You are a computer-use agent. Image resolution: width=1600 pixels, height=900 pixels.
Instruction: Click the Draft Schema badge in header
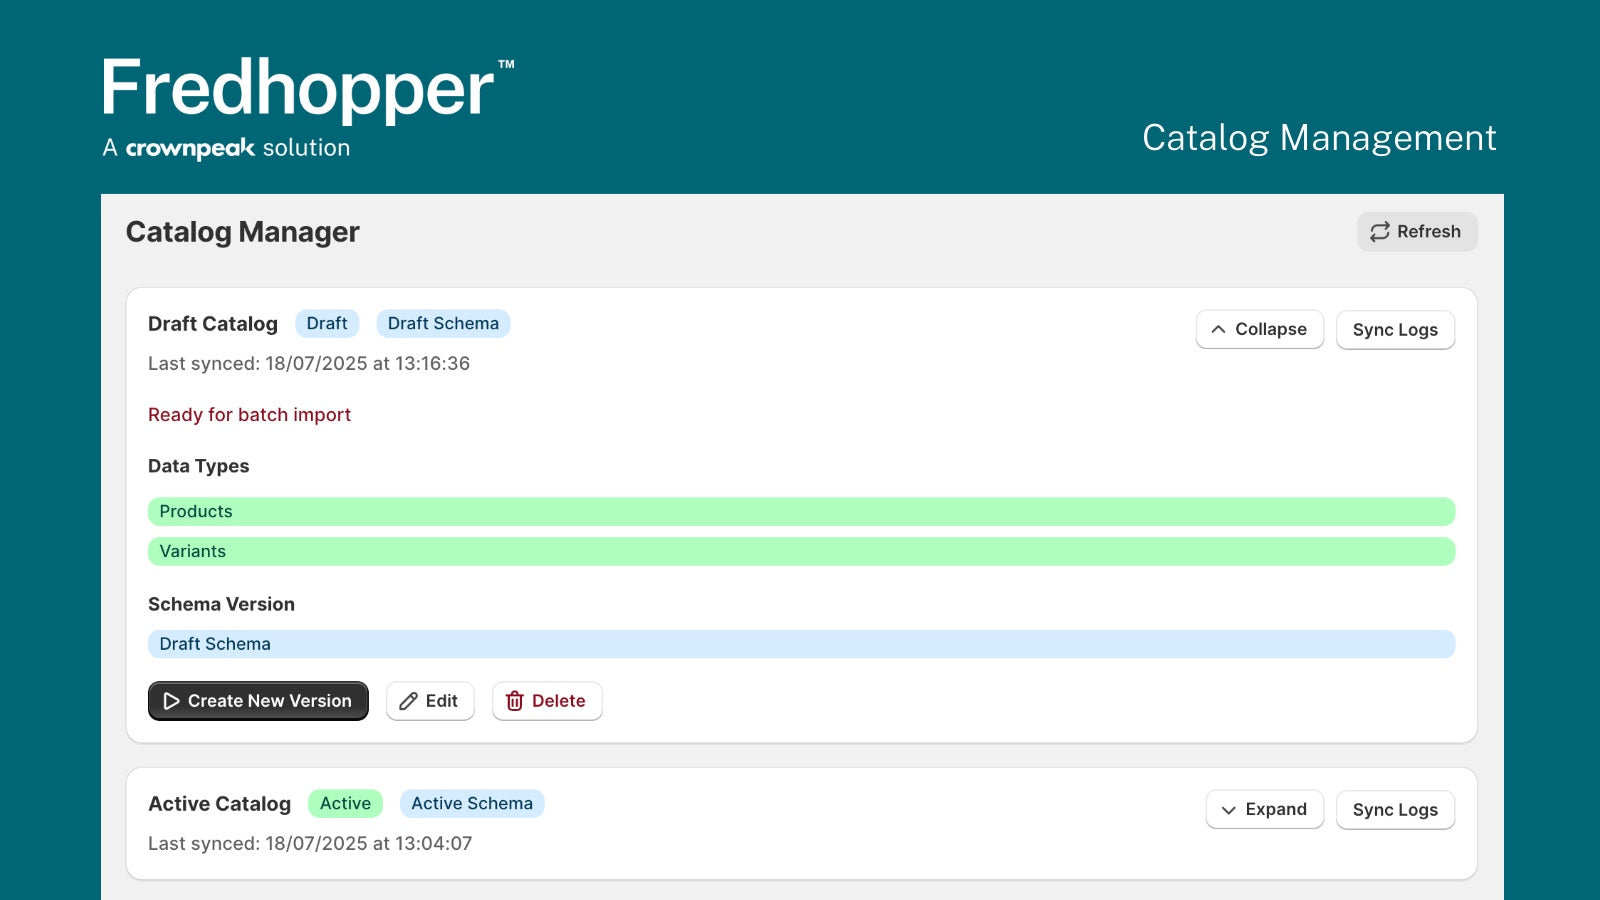(443, 323)
